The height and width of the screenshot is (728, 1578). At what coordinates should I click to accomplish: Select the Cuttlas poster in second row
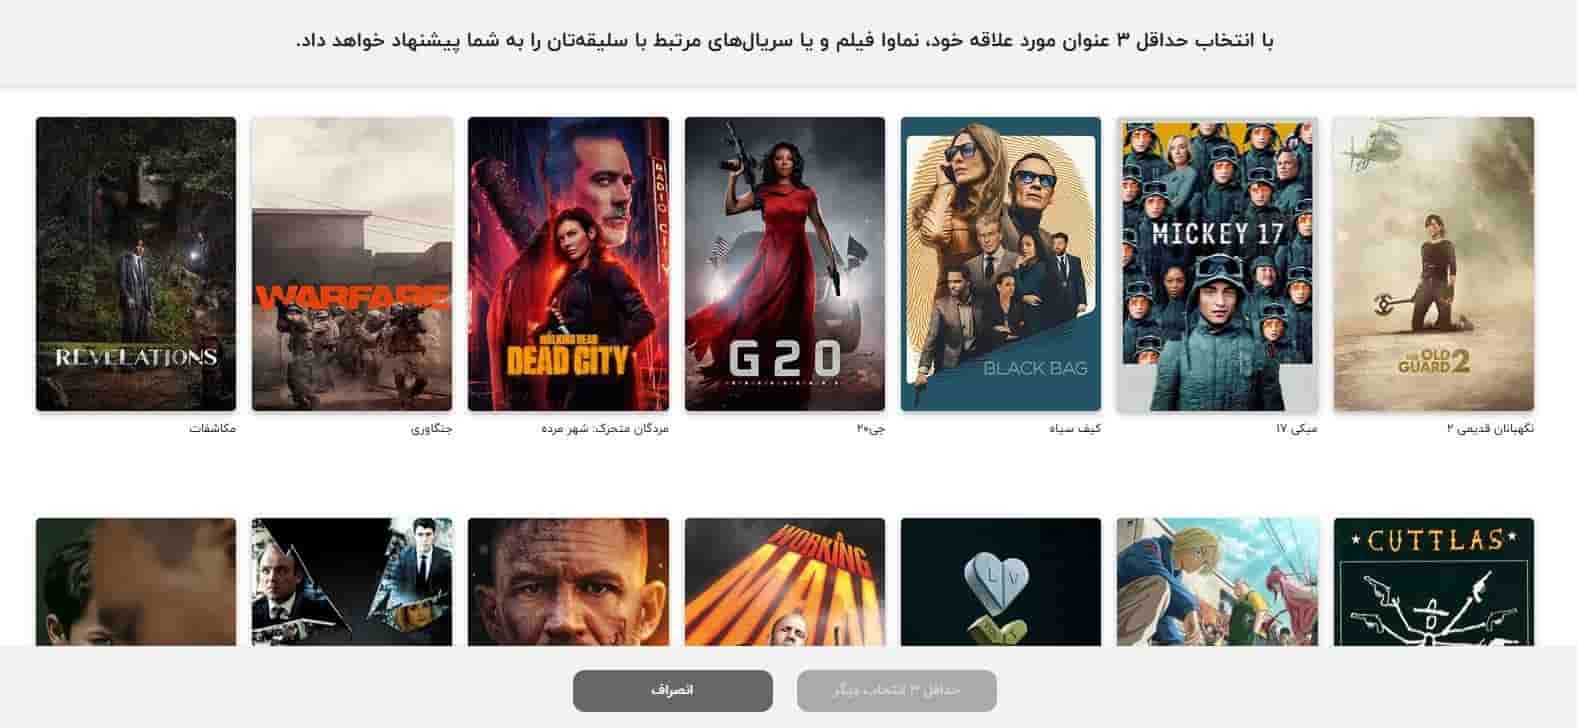tap(1434, 582)
